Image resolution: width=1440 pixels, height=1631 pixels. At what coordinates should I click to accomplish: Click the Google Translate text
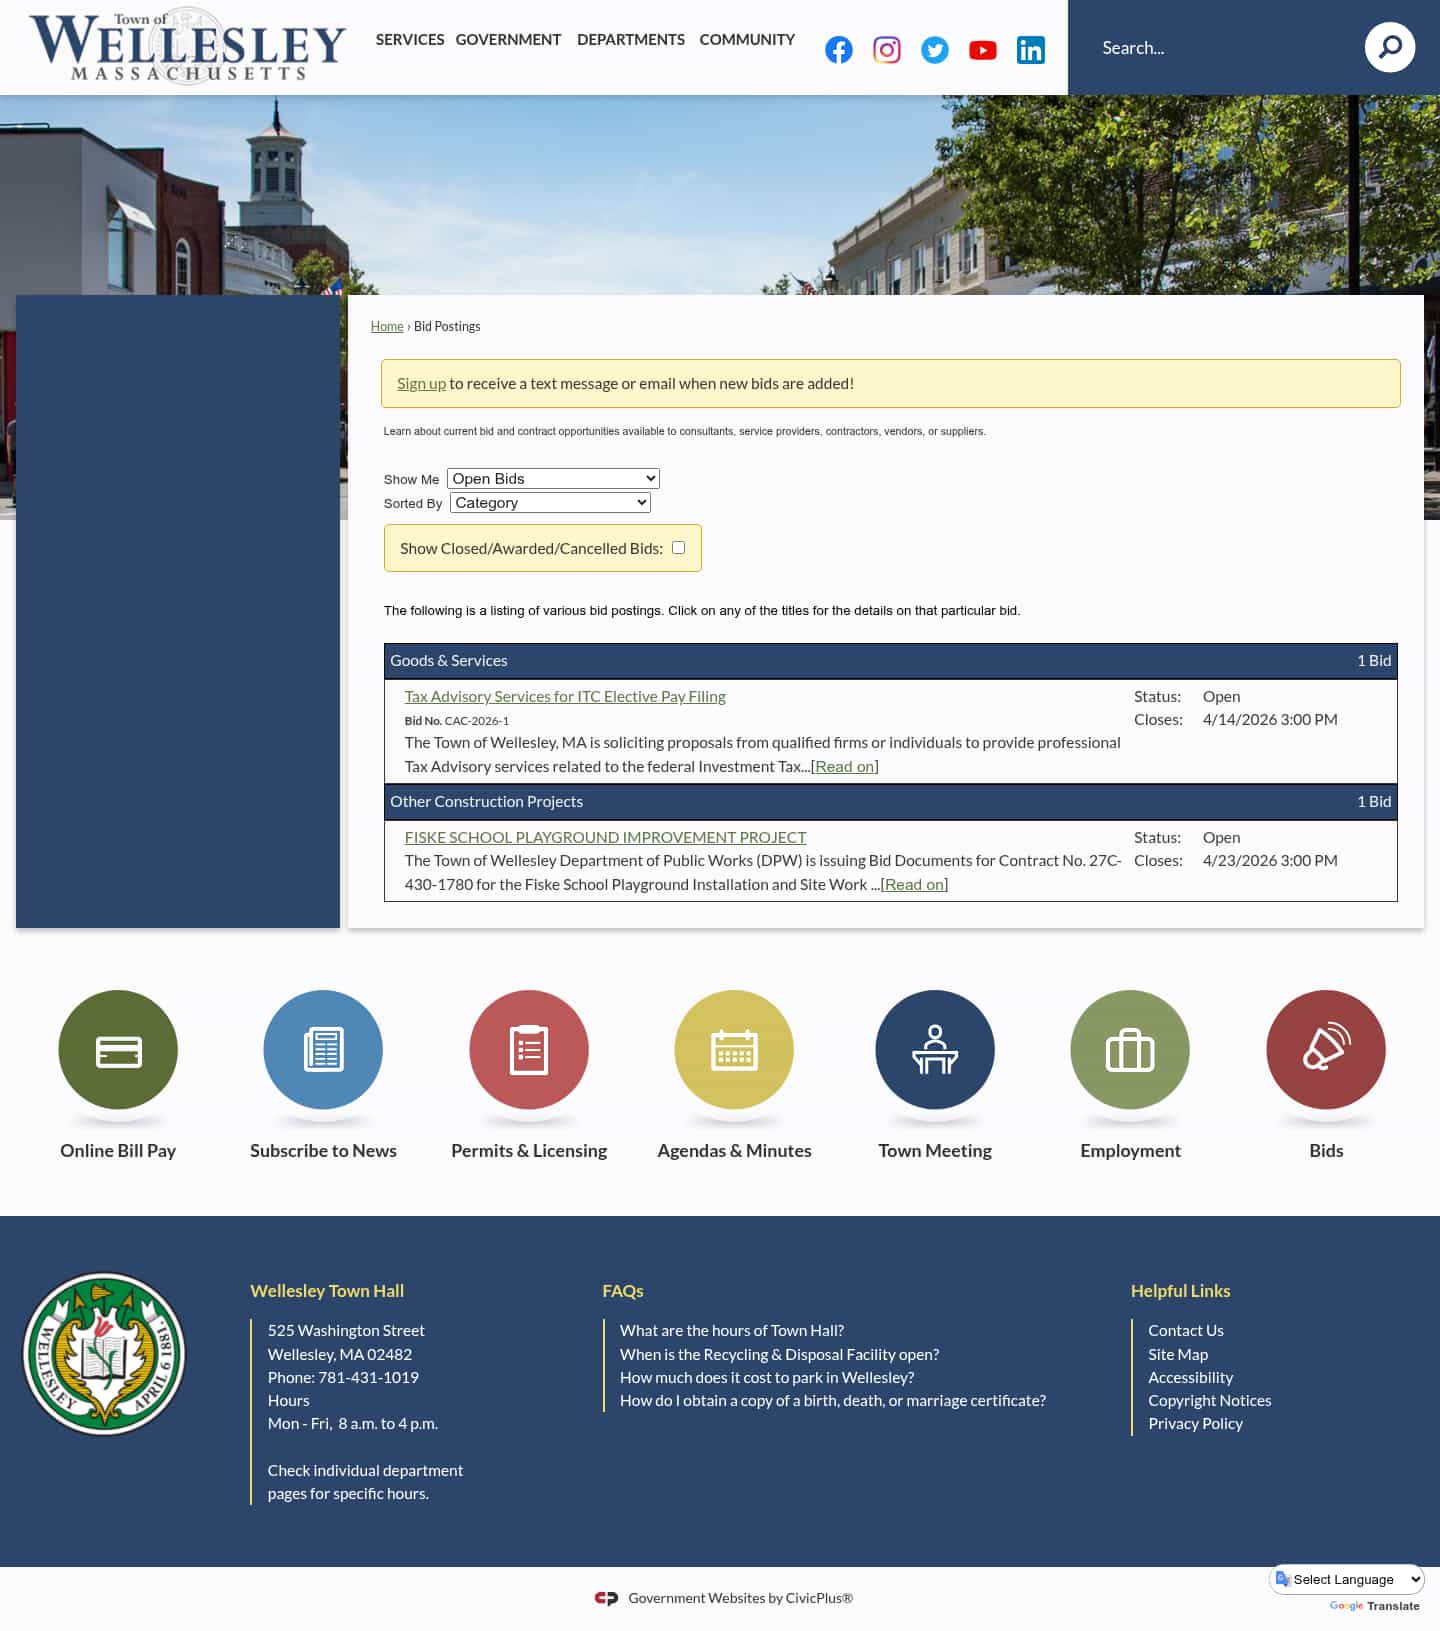click(x=1374, y=1606)
